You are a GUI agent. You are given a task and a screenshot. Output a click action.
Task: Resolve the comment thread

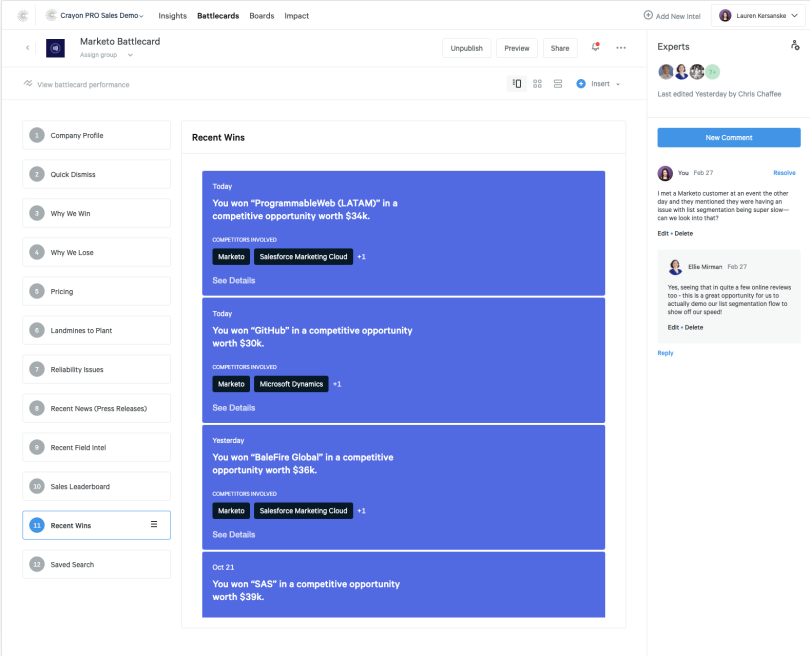[x=784, y=173]
